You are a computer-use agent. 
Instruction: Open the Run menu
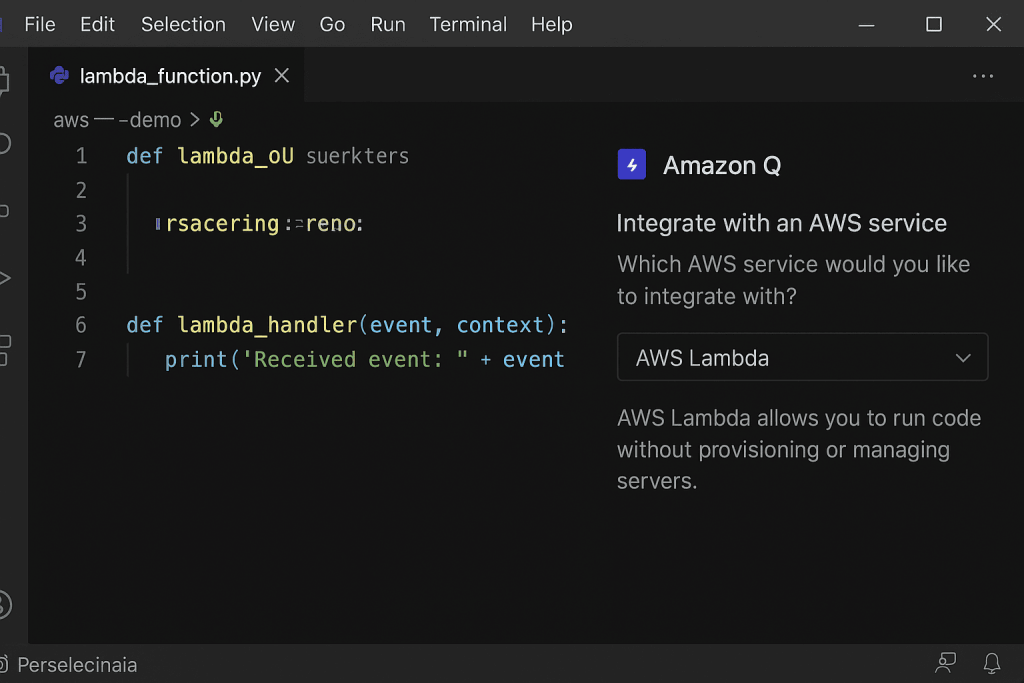[387, 24]
